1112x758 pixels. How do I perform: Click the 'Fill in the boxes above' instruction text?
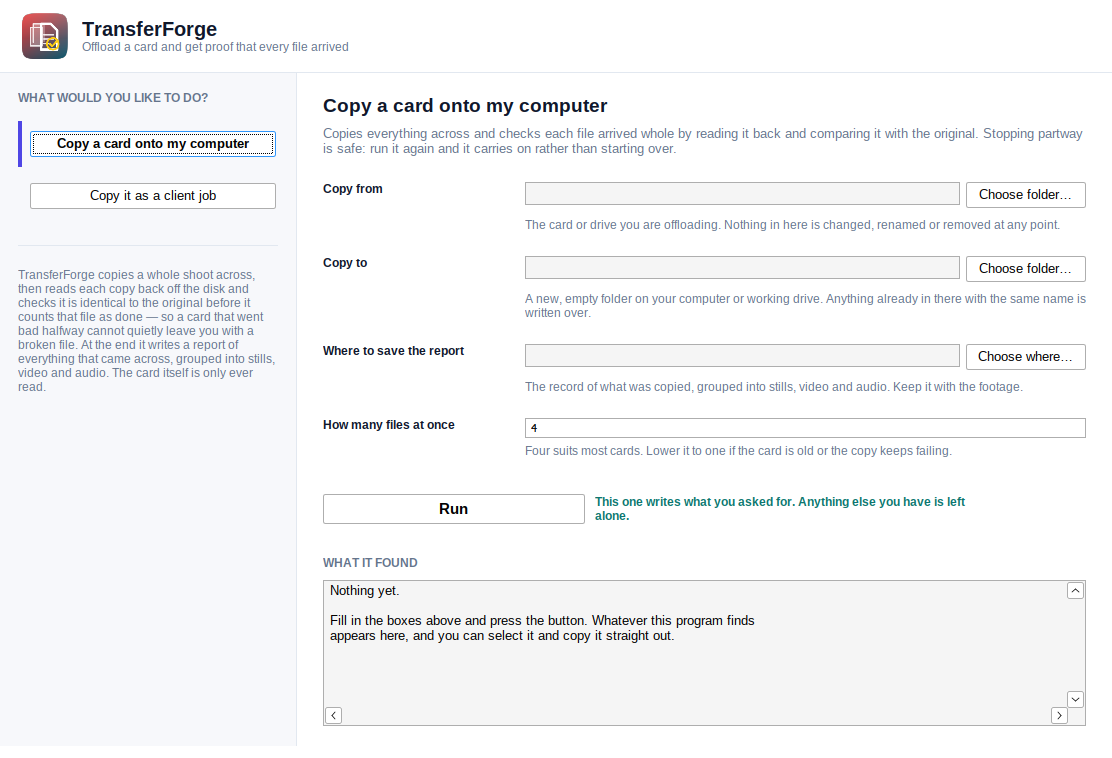pos(542,628)
